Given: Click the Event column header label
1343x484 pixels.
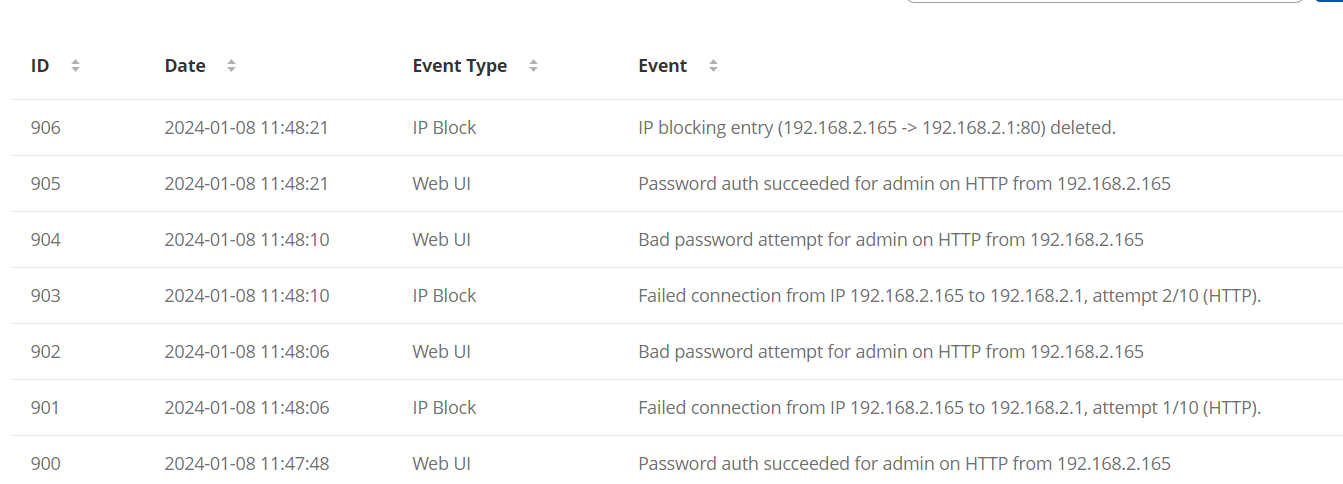Looking at the screenshot, I should click(x=662, y=66).
